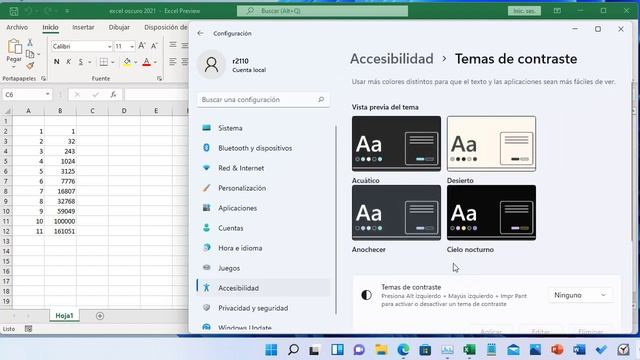The image size is (640, 360).
Task: Select cell containing 161051
Action: [x=60, y=231]
